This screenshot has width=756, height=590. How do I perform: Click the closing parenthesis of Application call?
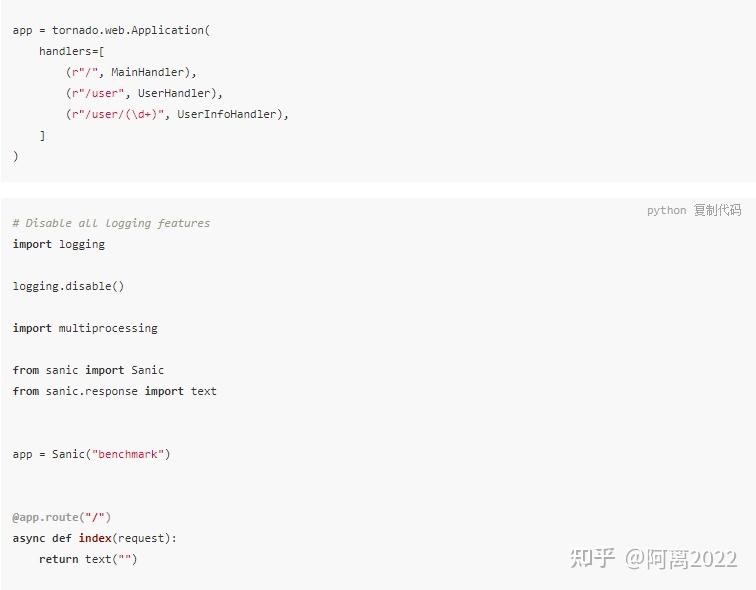15,156
